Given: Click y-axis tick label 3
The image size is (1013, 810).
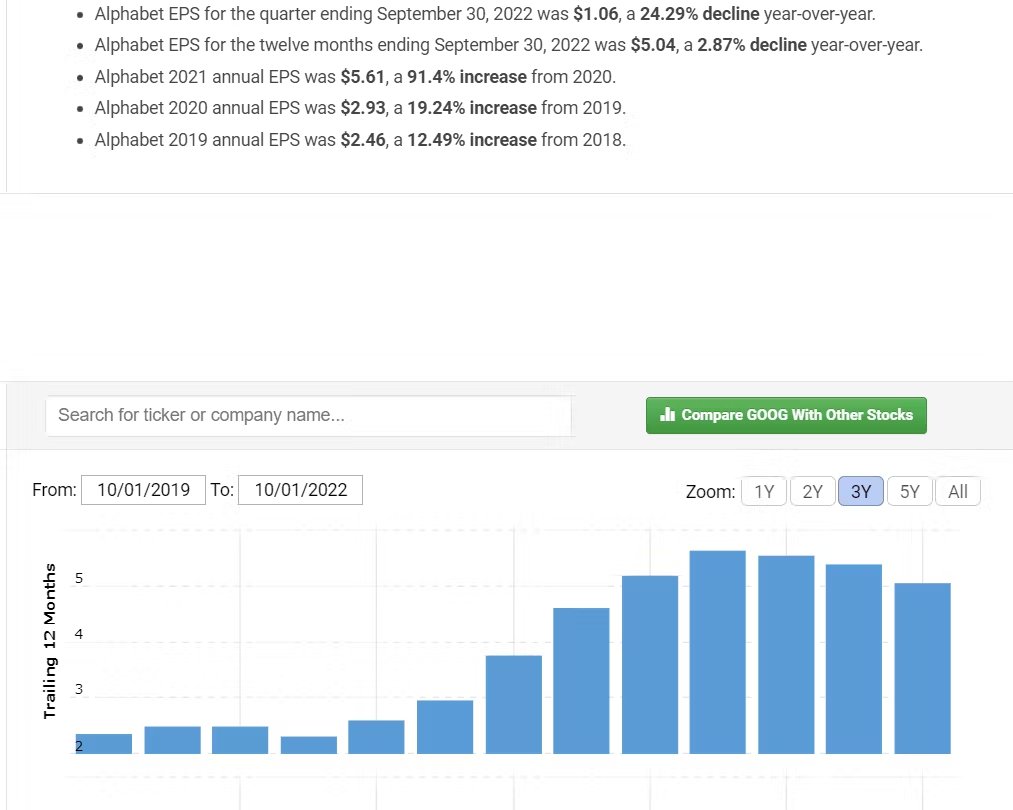Looking at the screenshot, I should [79, 689].
